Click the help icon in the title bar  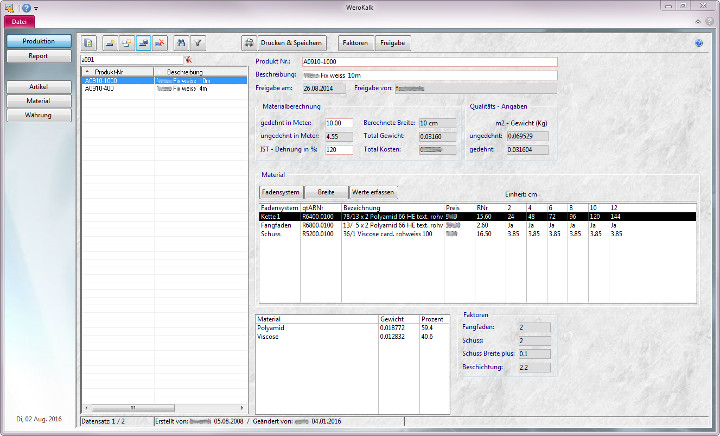[x=25, y=7]
